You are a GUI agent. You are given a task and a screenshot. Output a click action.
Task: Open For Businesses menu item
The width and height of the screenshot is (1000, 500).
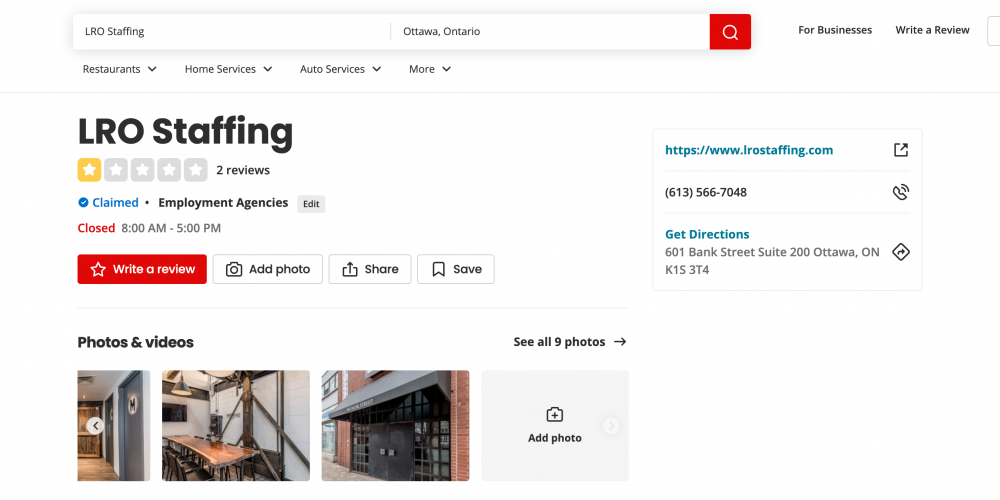(x=835, y=30)
